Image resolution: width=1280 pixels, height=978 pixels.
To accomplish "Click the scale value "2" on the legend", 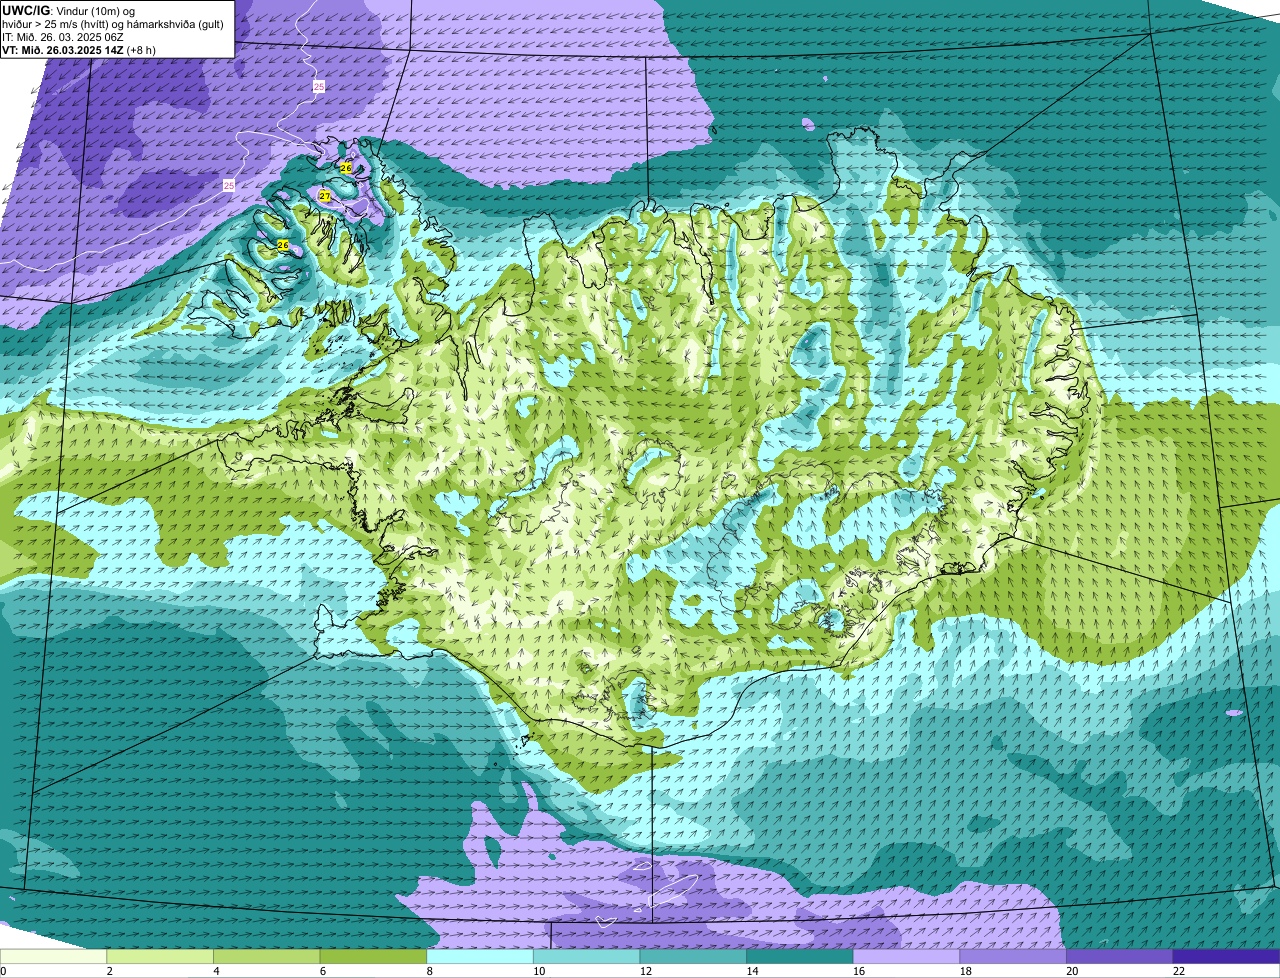I will [109, 971].
